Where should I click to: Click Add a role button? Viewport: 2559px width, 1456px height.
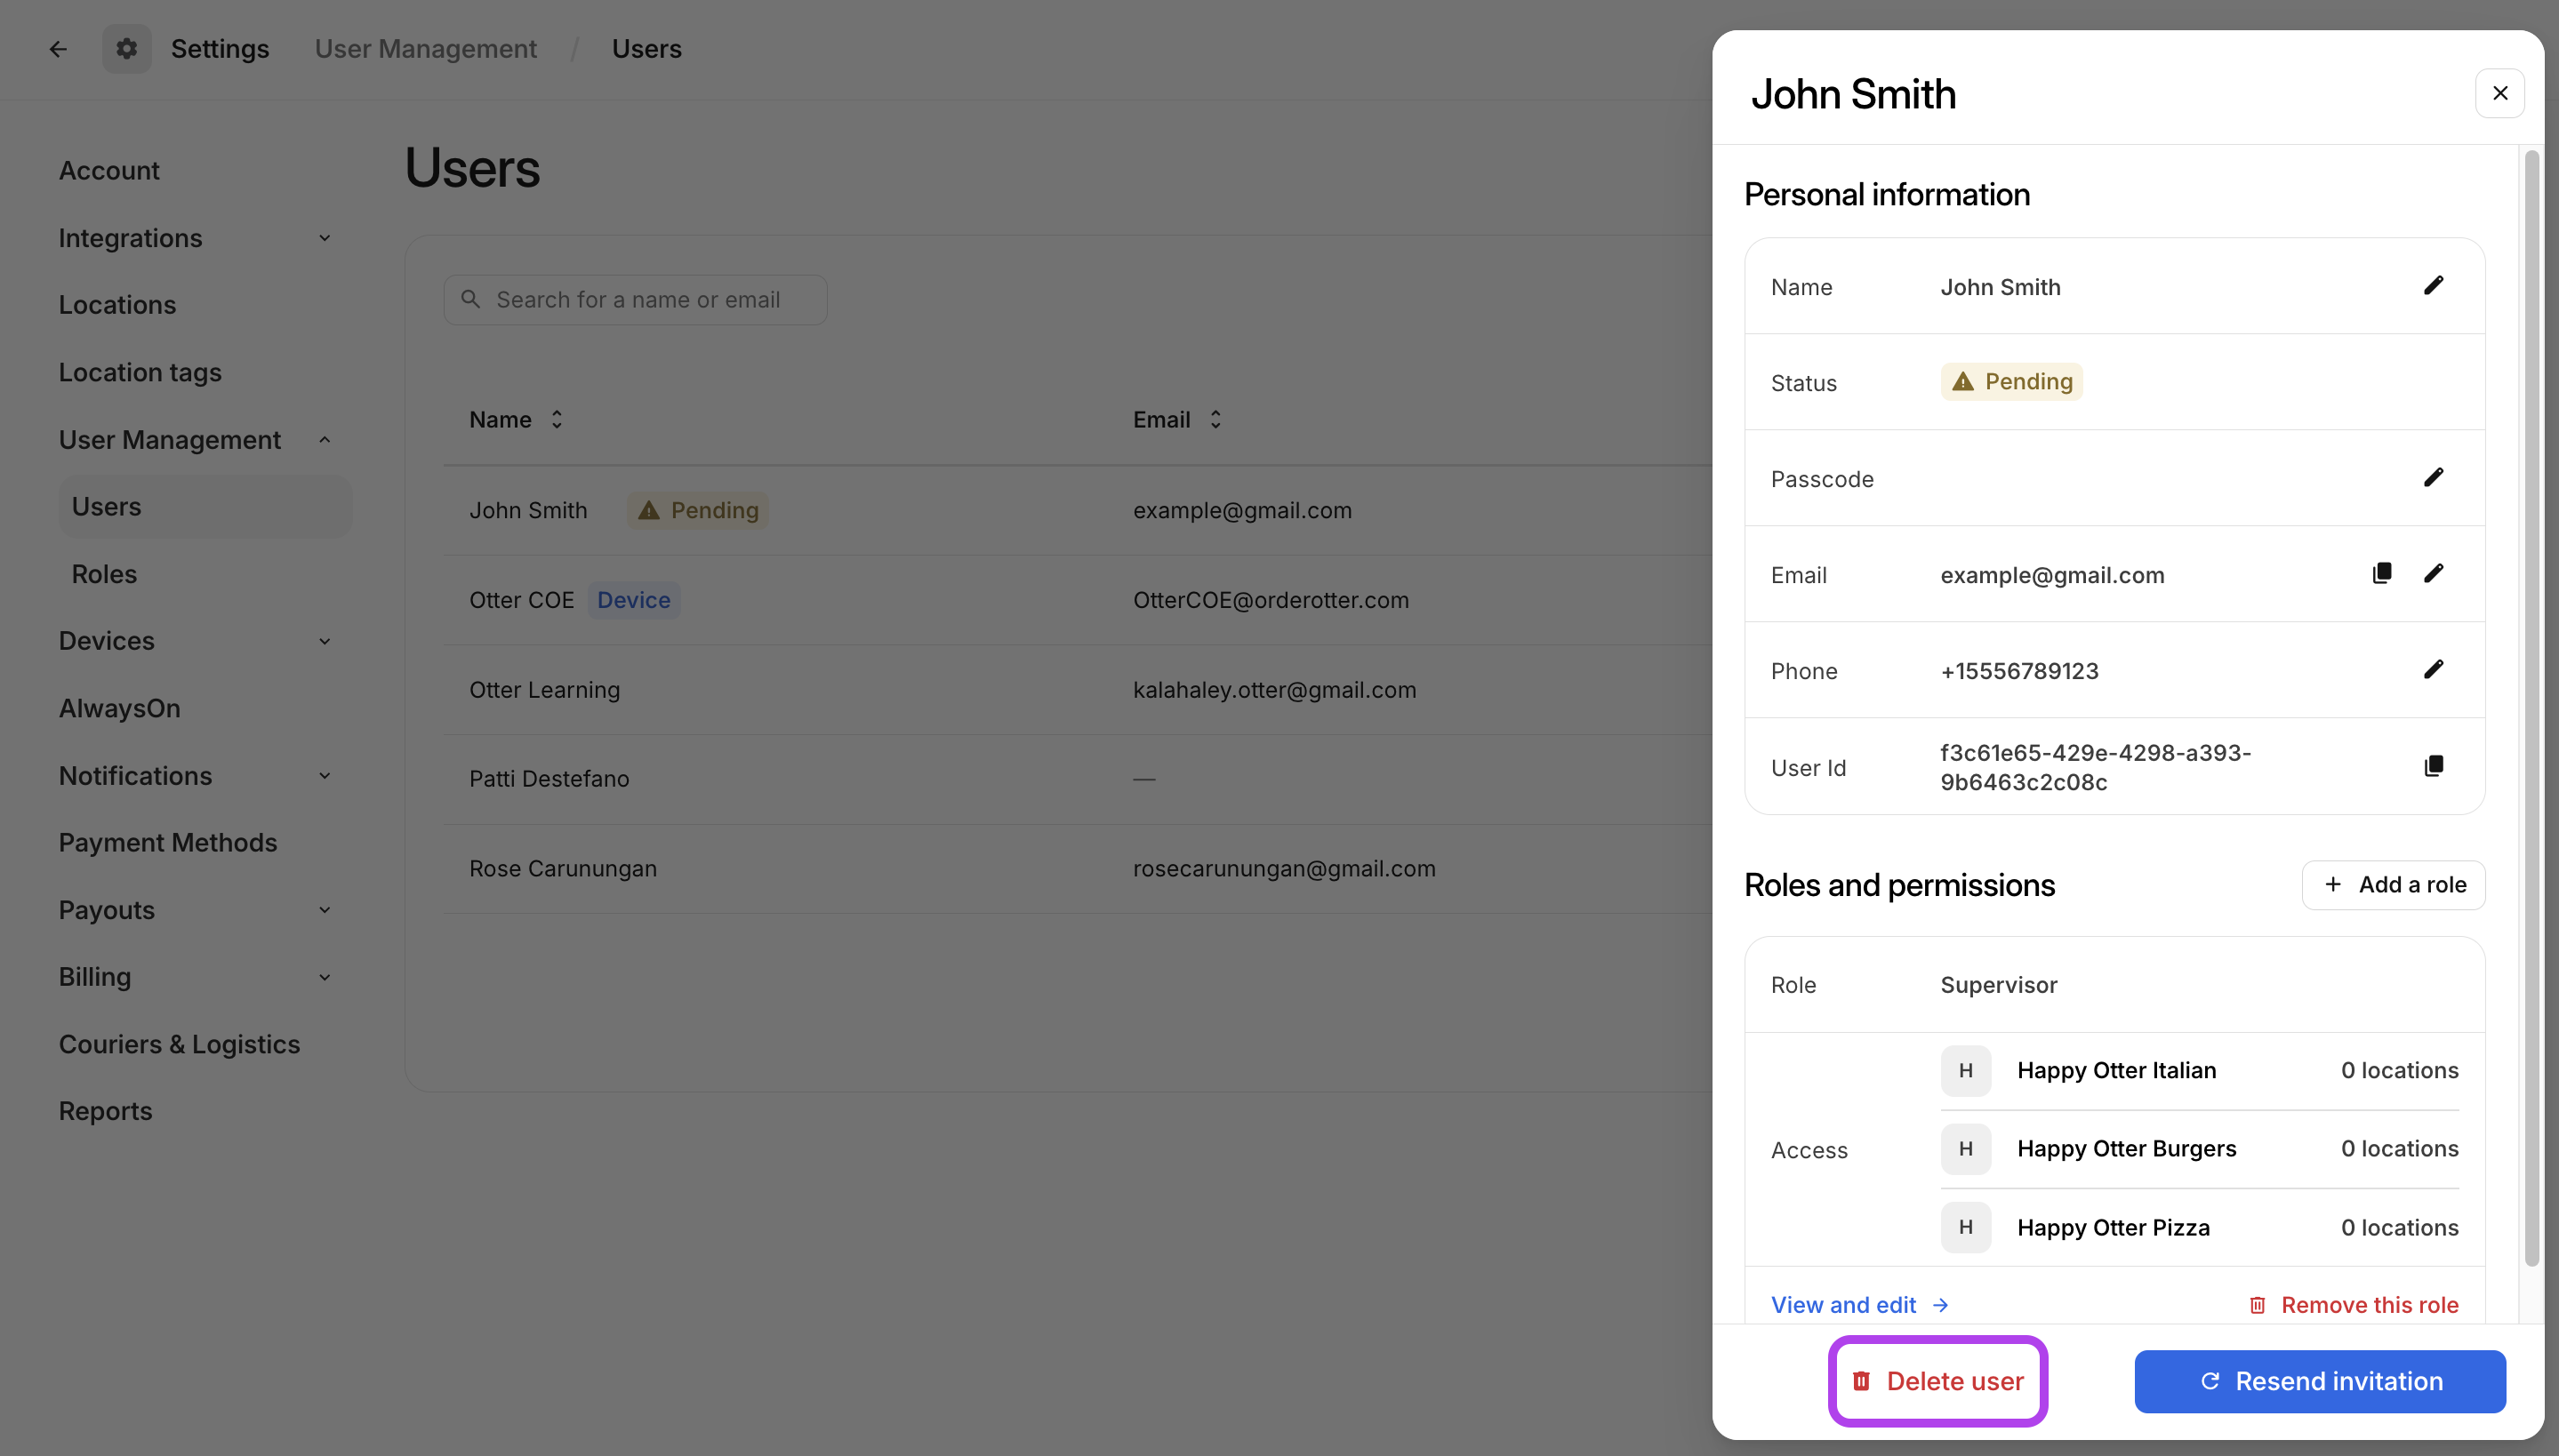pos(2393,884)
